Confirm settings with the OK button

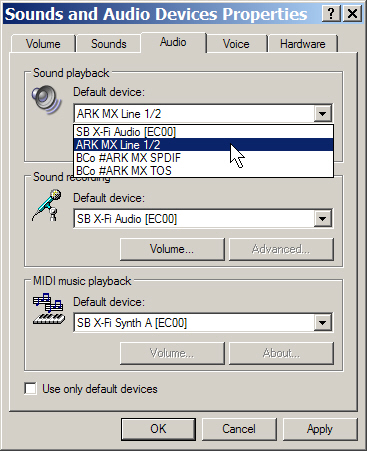click(x=158, y=429)
